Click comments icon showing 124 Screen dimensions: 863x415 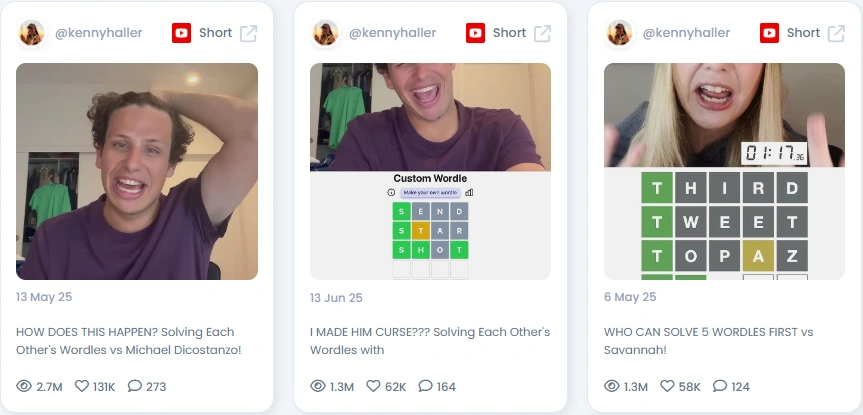click(x=720, y=386)
